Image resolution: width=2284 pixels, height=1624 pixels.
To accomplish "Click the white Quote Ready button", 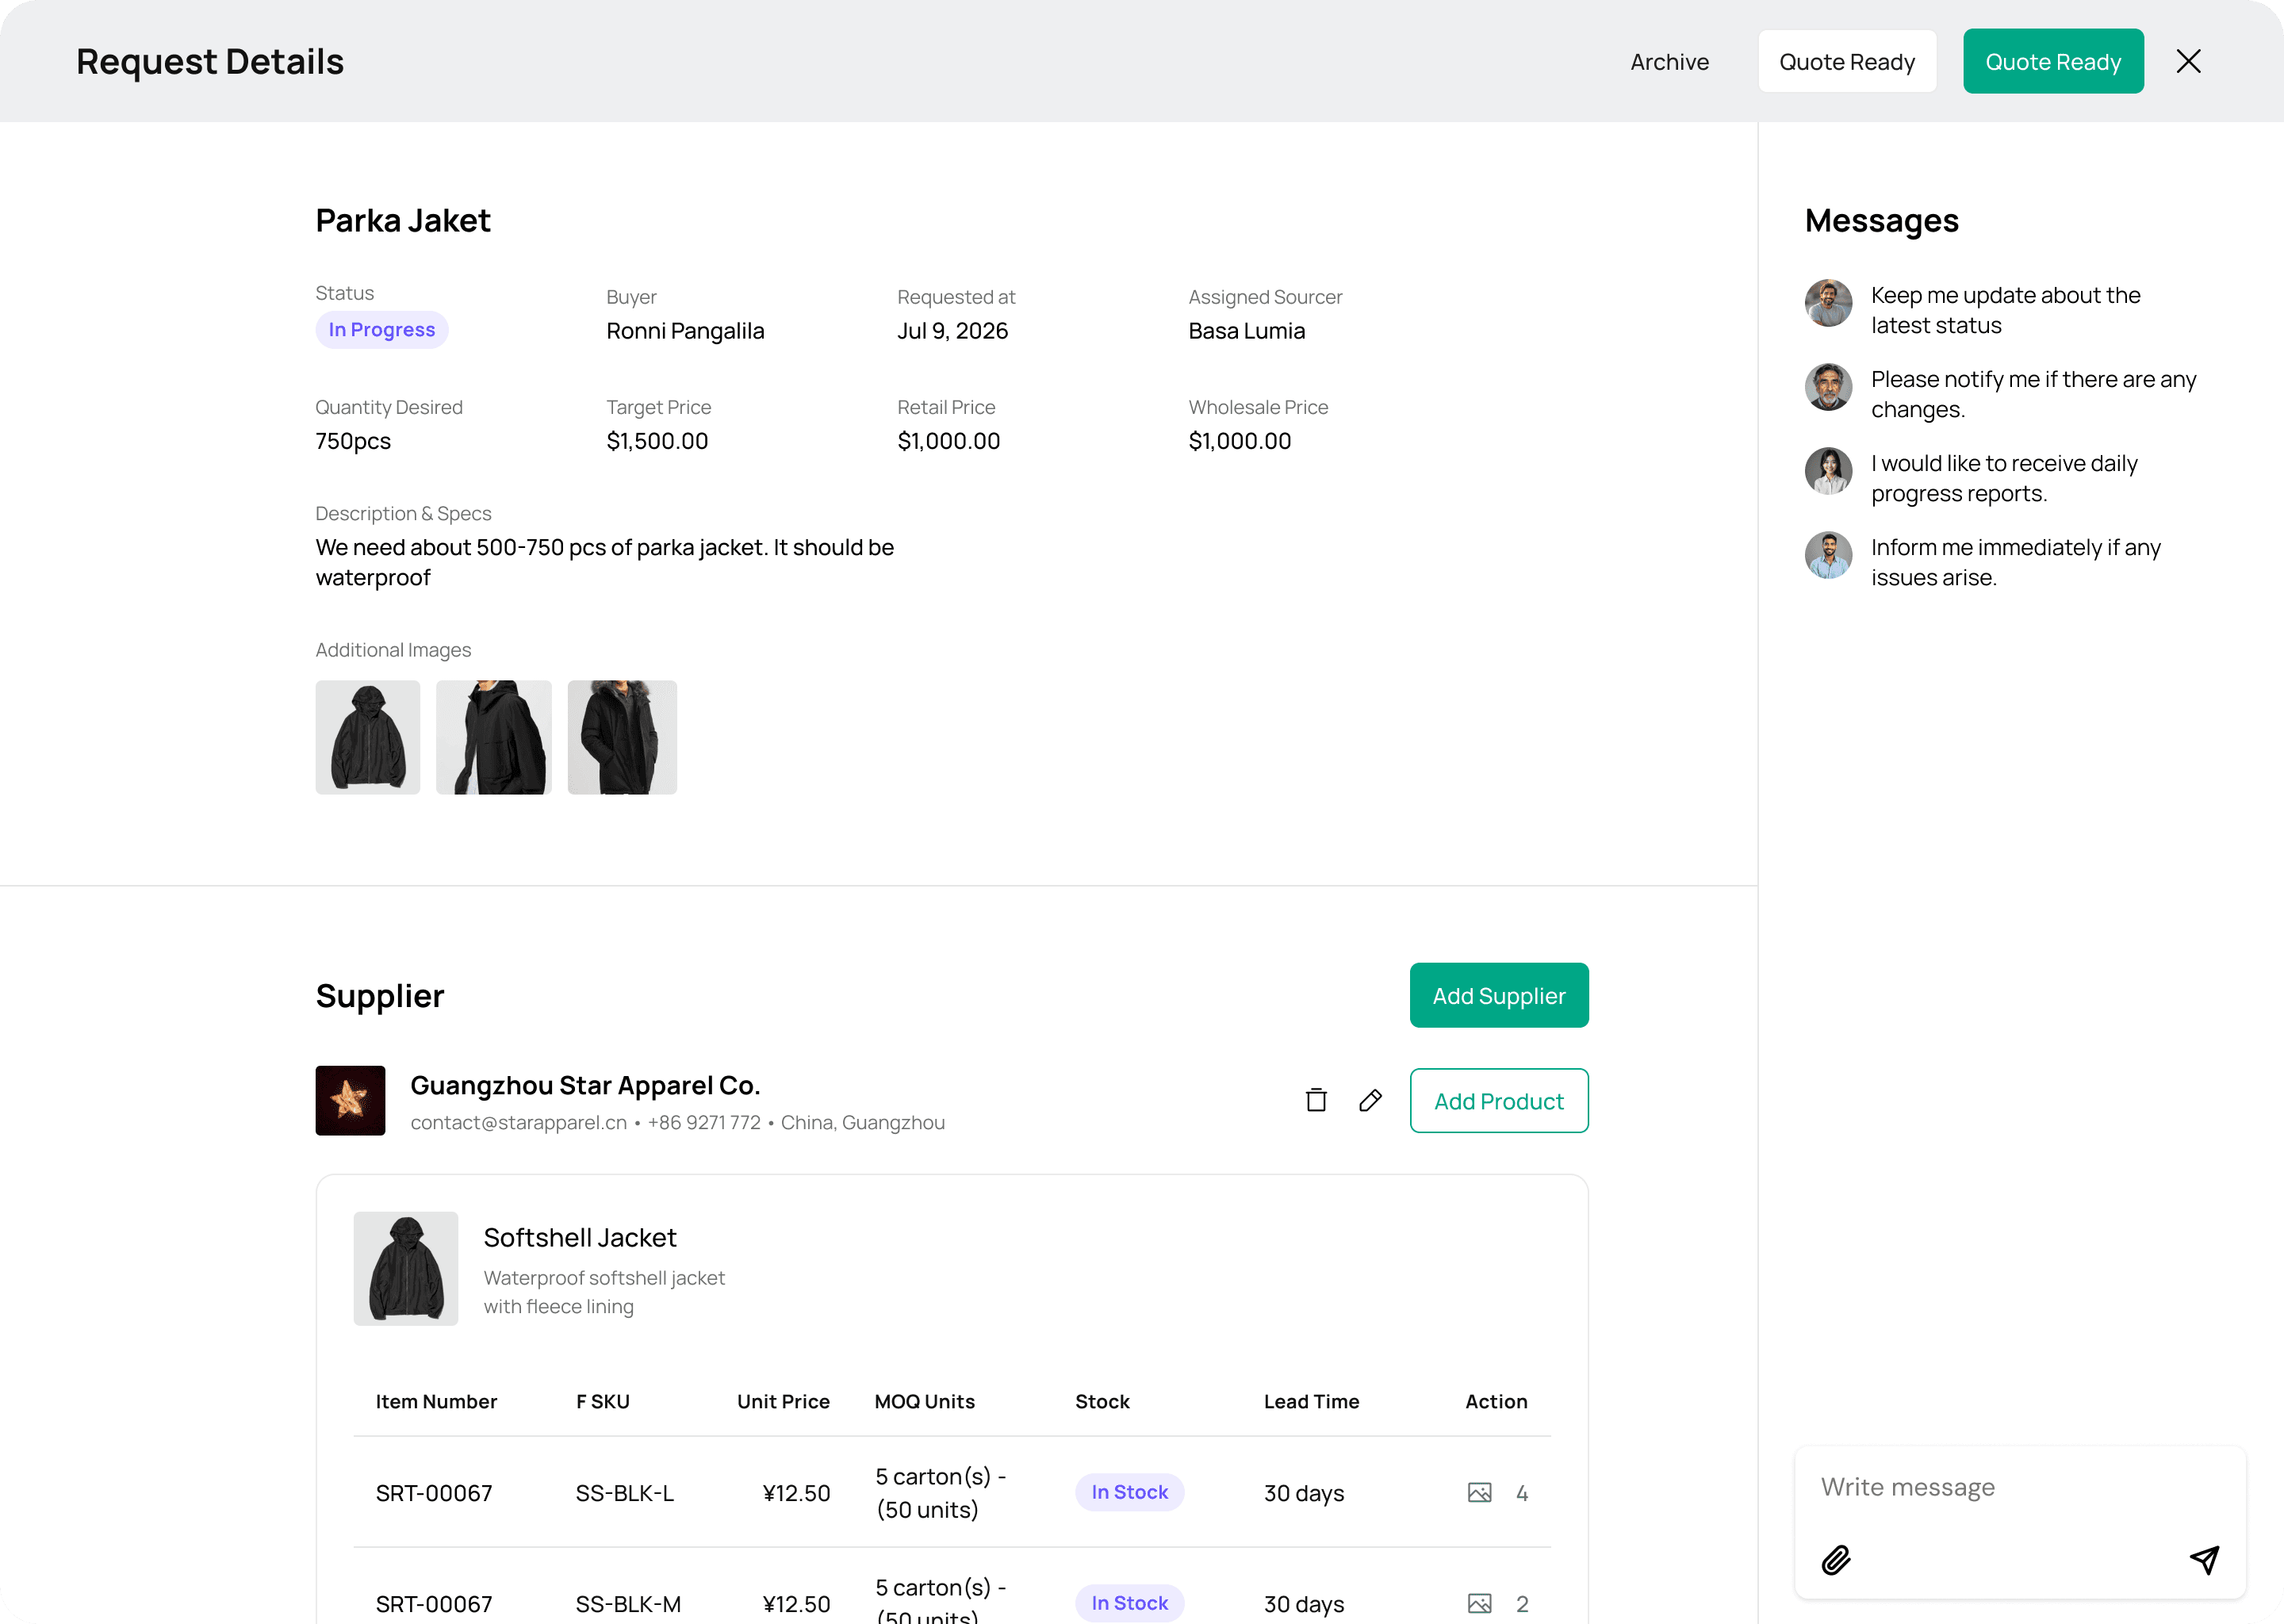I will point(1847,61).
